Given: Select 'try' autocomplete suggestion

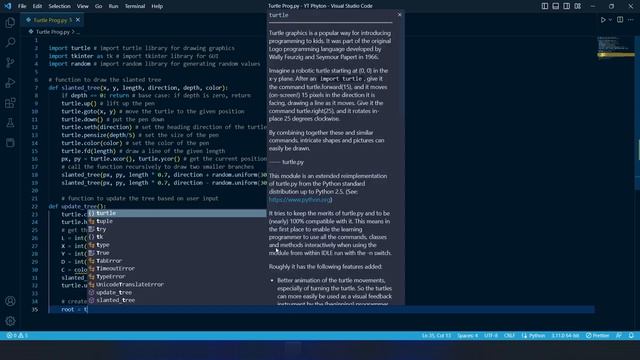Looking at the screenshot, I should tap(177, 229).
